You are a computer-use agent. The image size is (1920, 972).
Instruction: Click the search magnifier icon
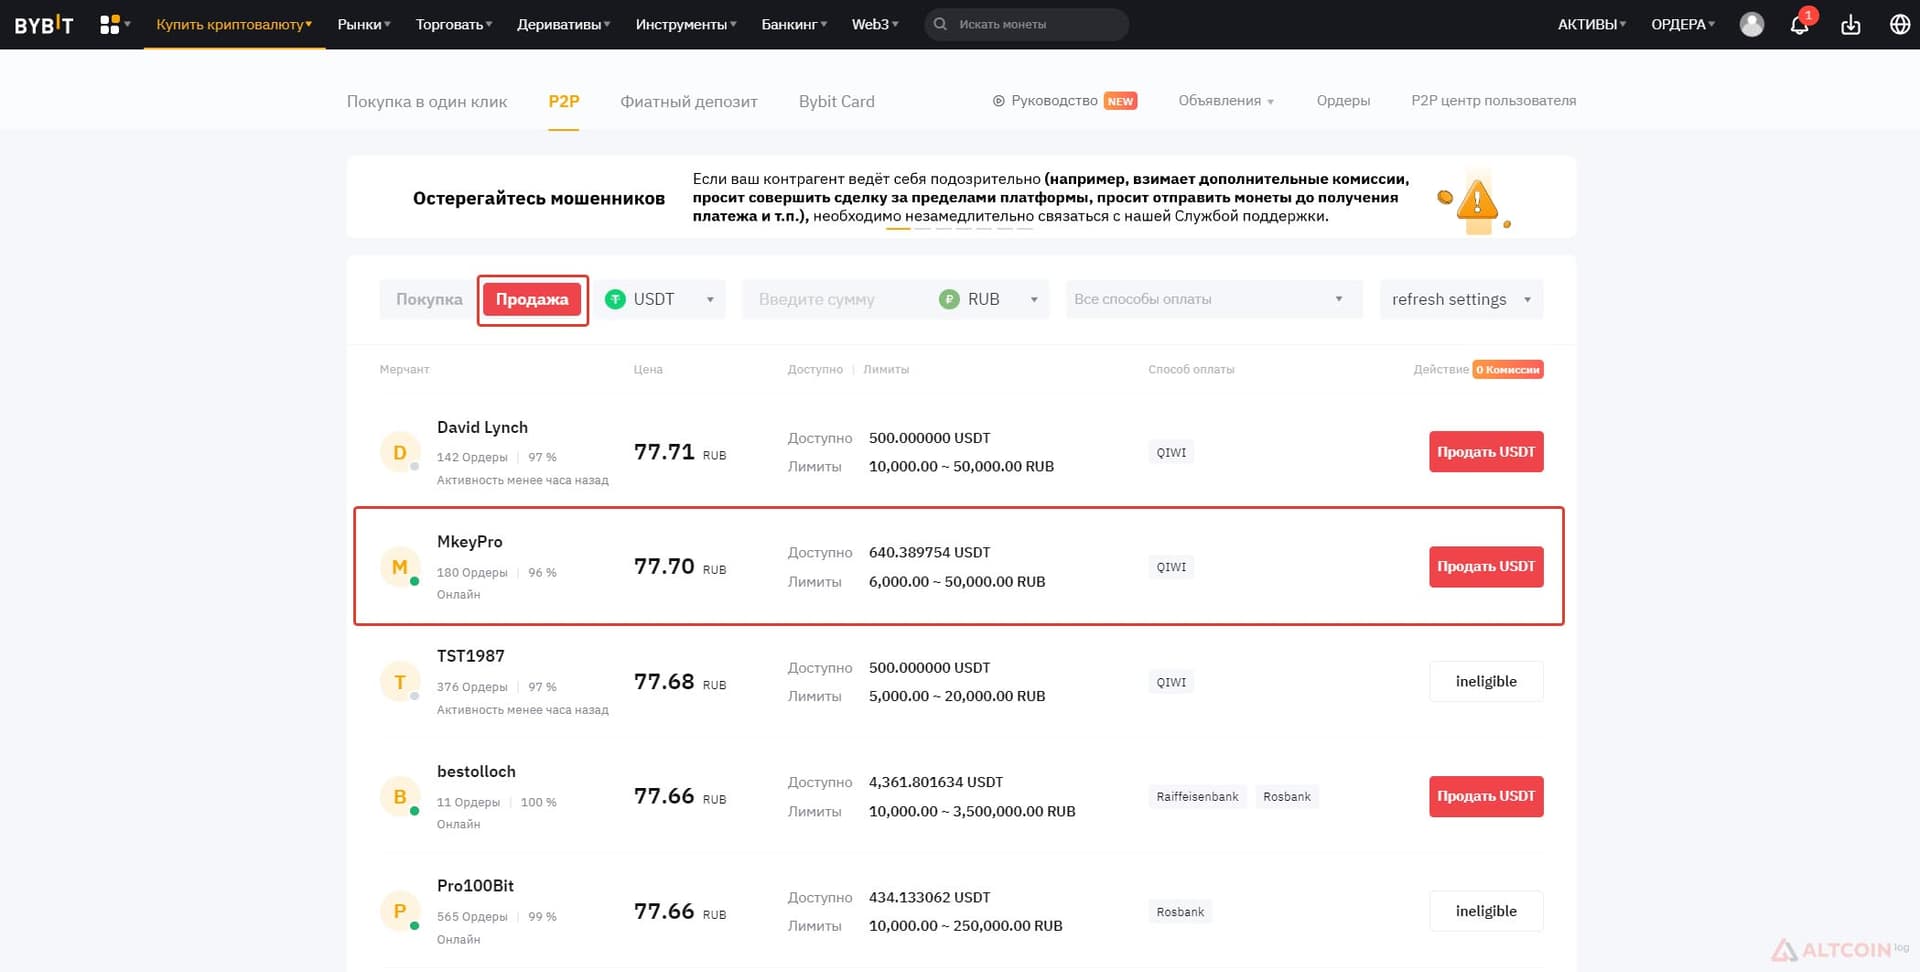click(x=940, y=24)
